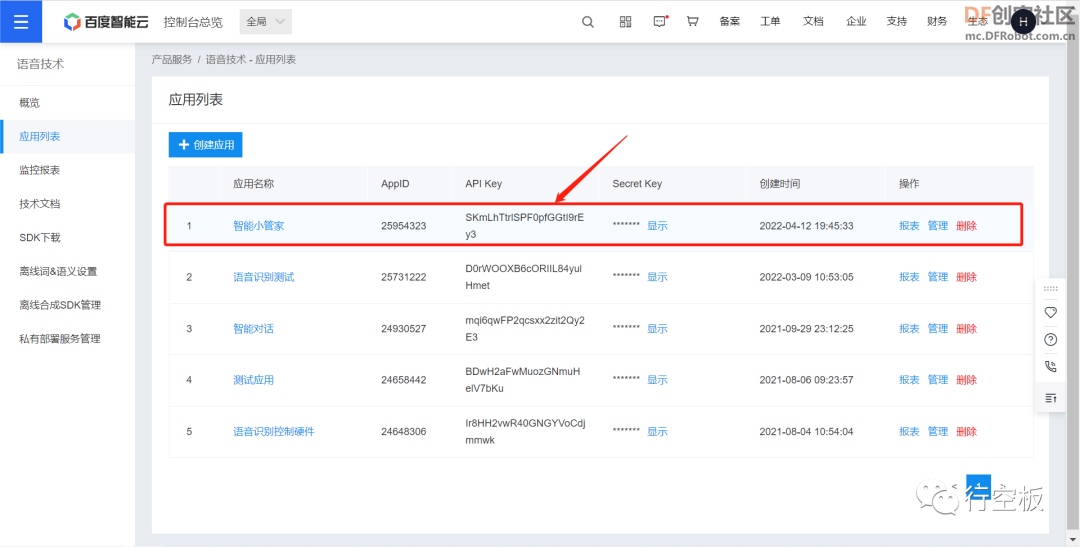Click API Key starting with BDwH2aFw
This screenshot has height=547, width=1080.
(523, 380)
